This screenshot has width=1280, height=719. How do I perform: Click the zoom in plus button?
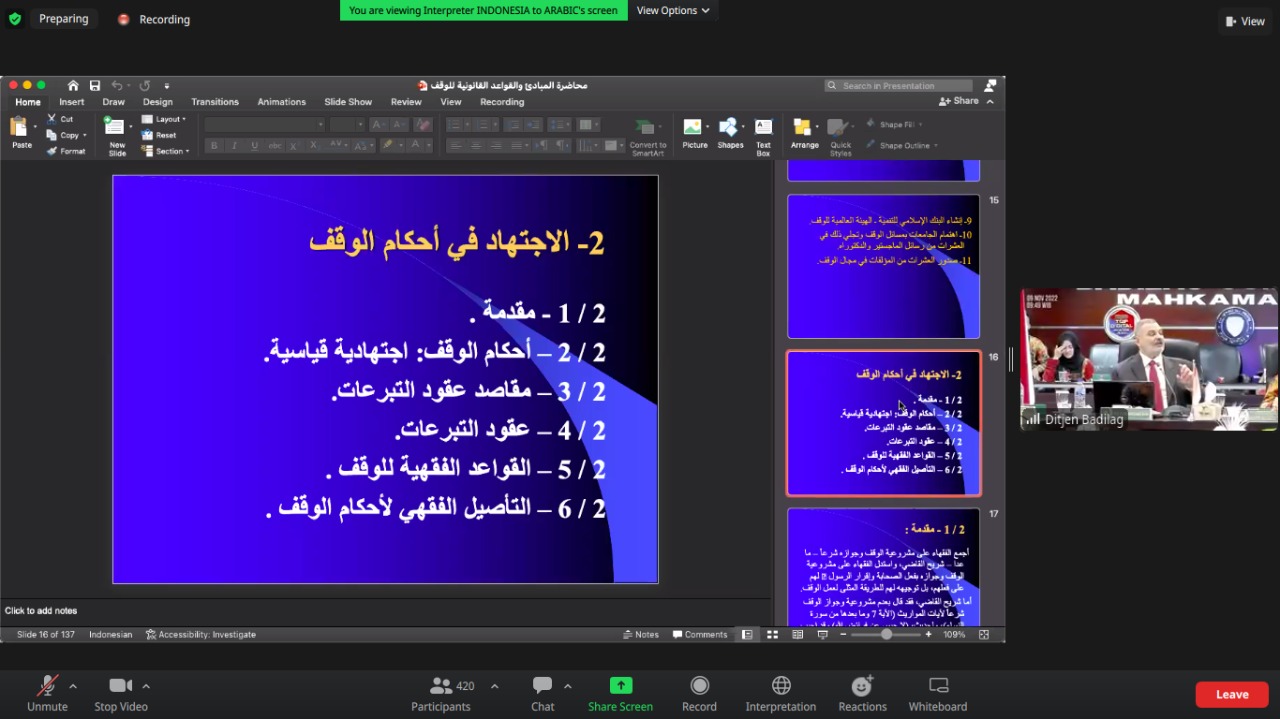pyautogui.click(x=929, y=635)
